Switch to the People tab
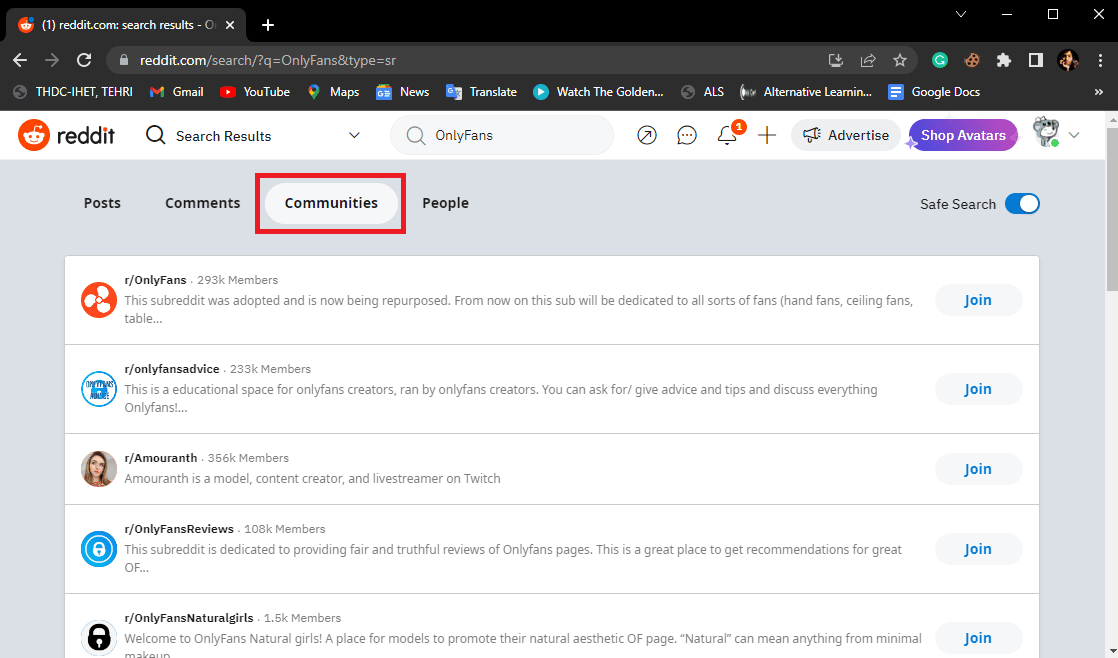 point(445,203)
